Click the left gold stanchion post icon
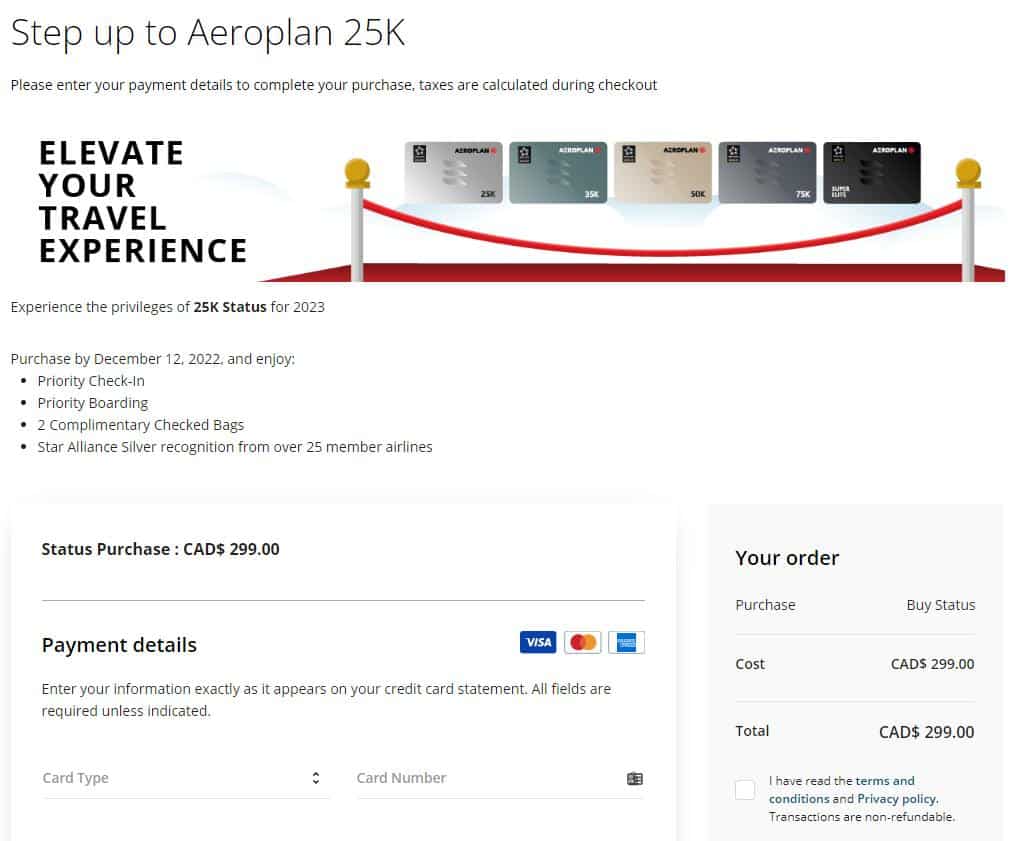This screenshot has width=1022, height=841. tap(357, 215)
